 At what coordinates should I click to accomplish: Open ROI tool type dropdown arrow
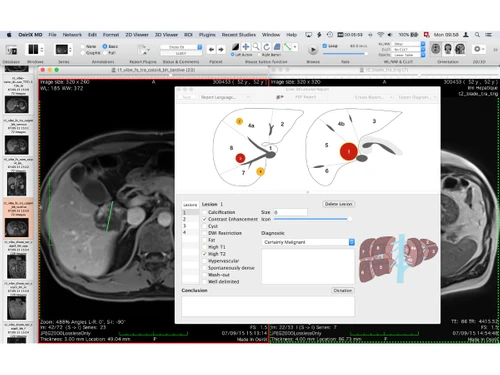pyautogui.click(x=295, y=47)
